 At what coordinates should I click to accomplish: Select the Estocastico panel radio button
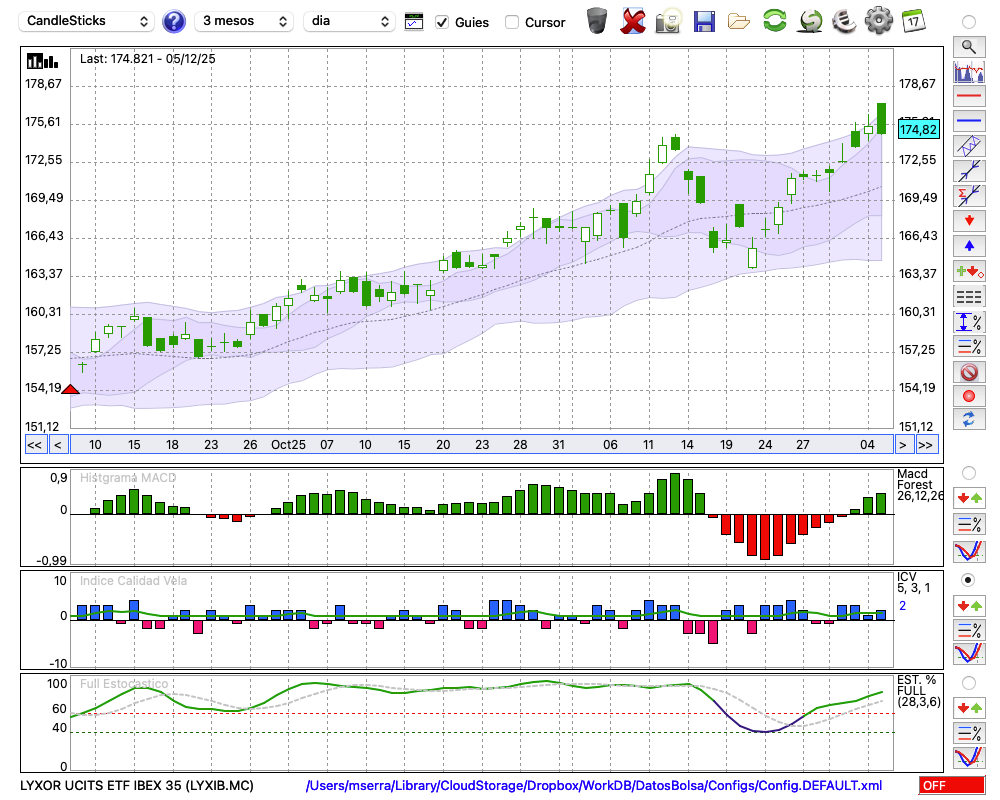coord(969,683)
